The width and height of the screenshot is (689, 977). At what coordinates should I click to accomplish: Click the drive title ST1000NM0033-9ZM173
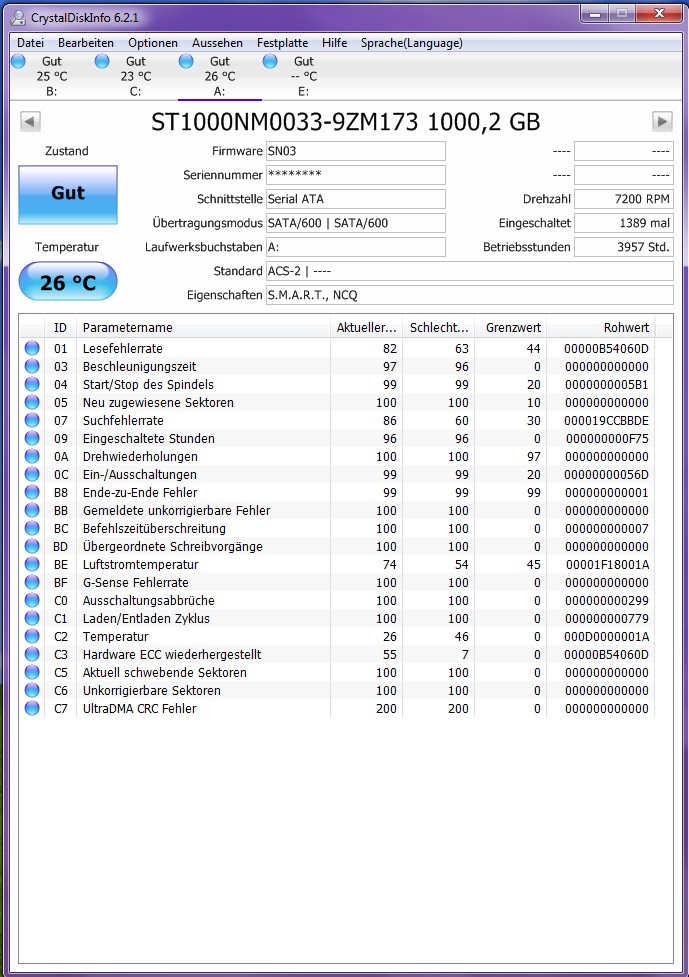(285, 122)
